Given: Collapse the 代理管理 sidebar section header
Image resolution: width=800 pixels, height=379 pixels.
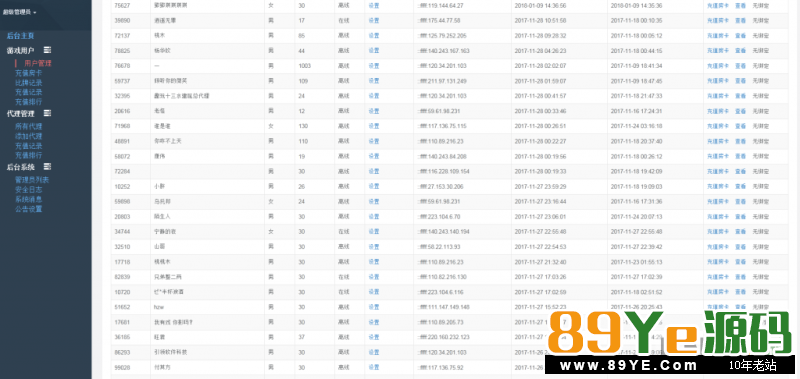Looking at the screenshot, I should click(20, 114).
